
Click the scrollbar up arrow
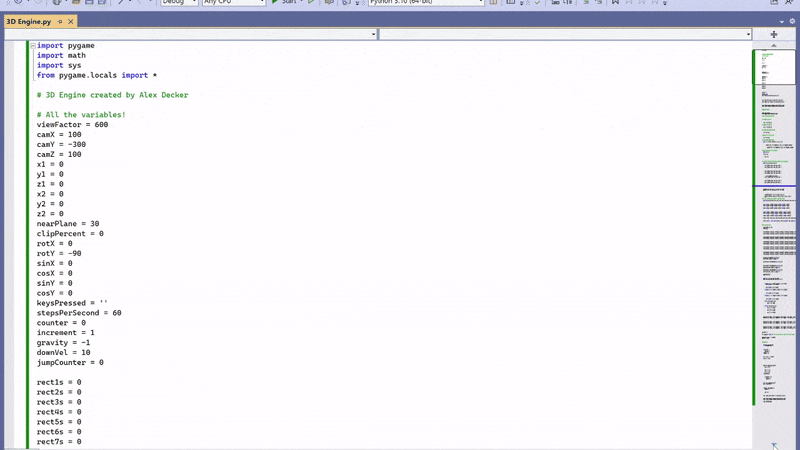(773, 45)
